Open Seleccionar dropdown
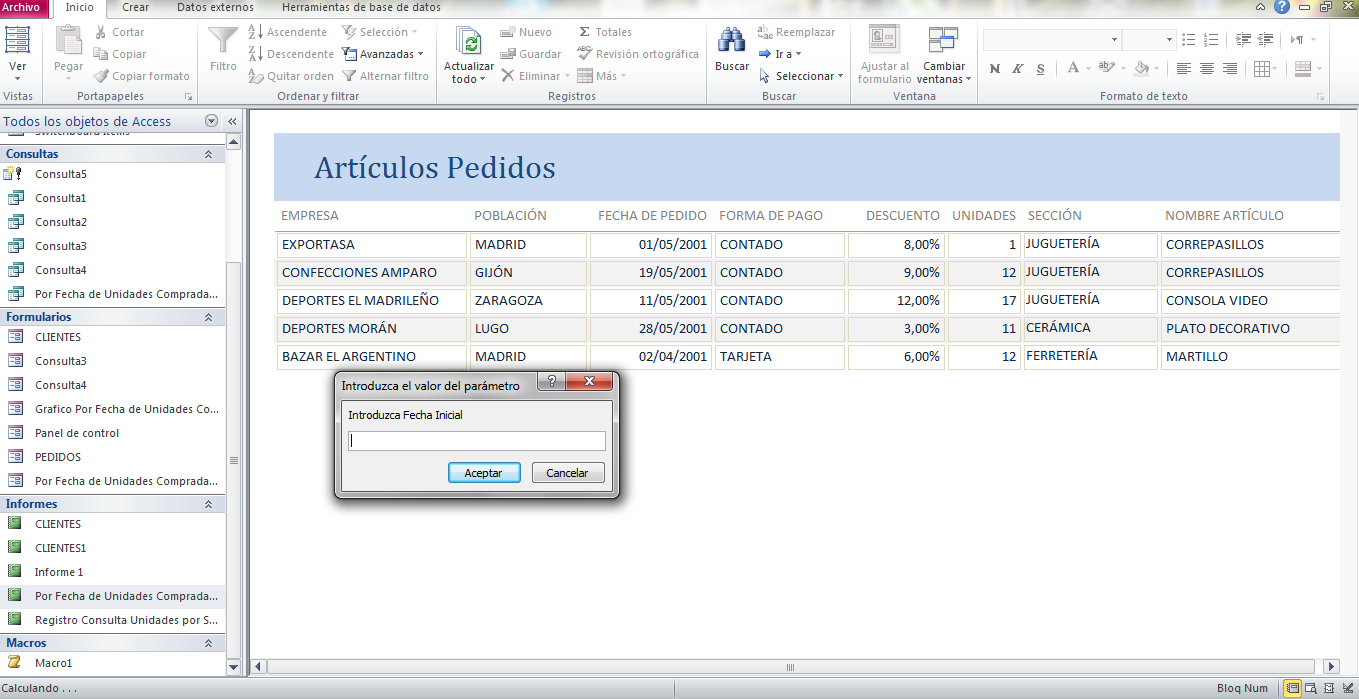This screenshot has width=1359, height=699. click(801, 76)
